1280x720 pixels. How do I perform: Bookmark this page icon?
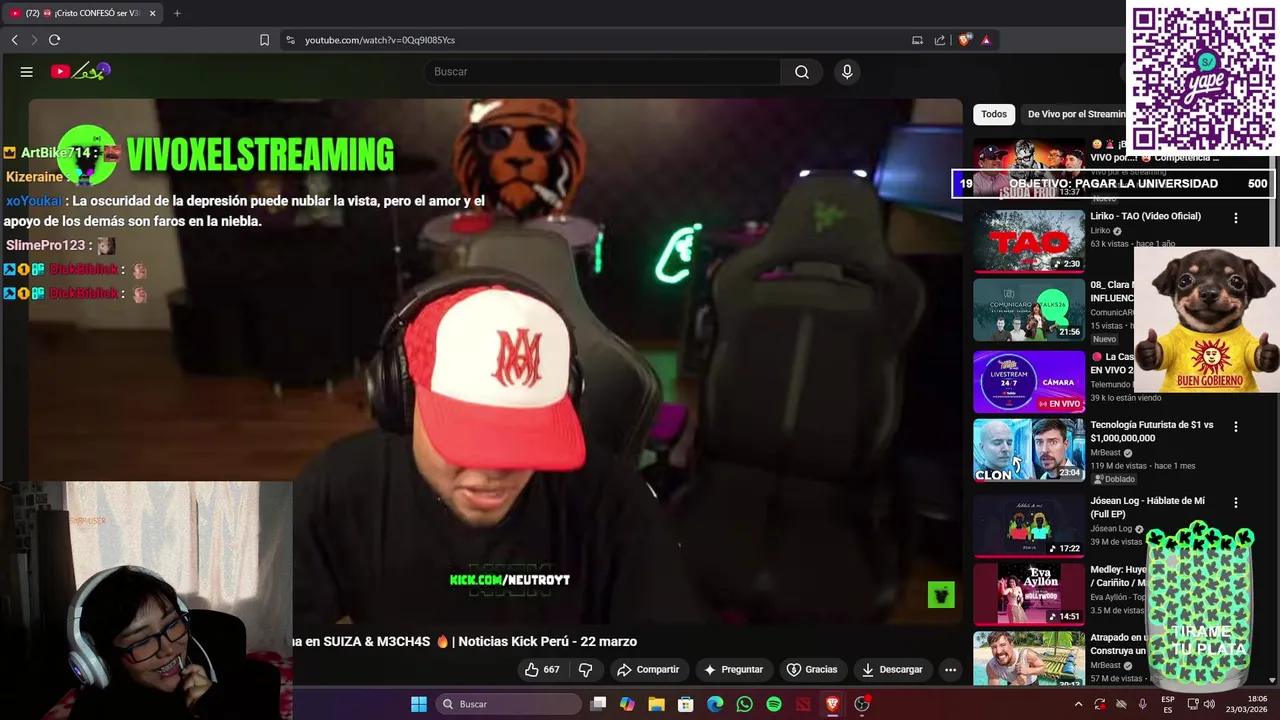[x=264, y=40]
